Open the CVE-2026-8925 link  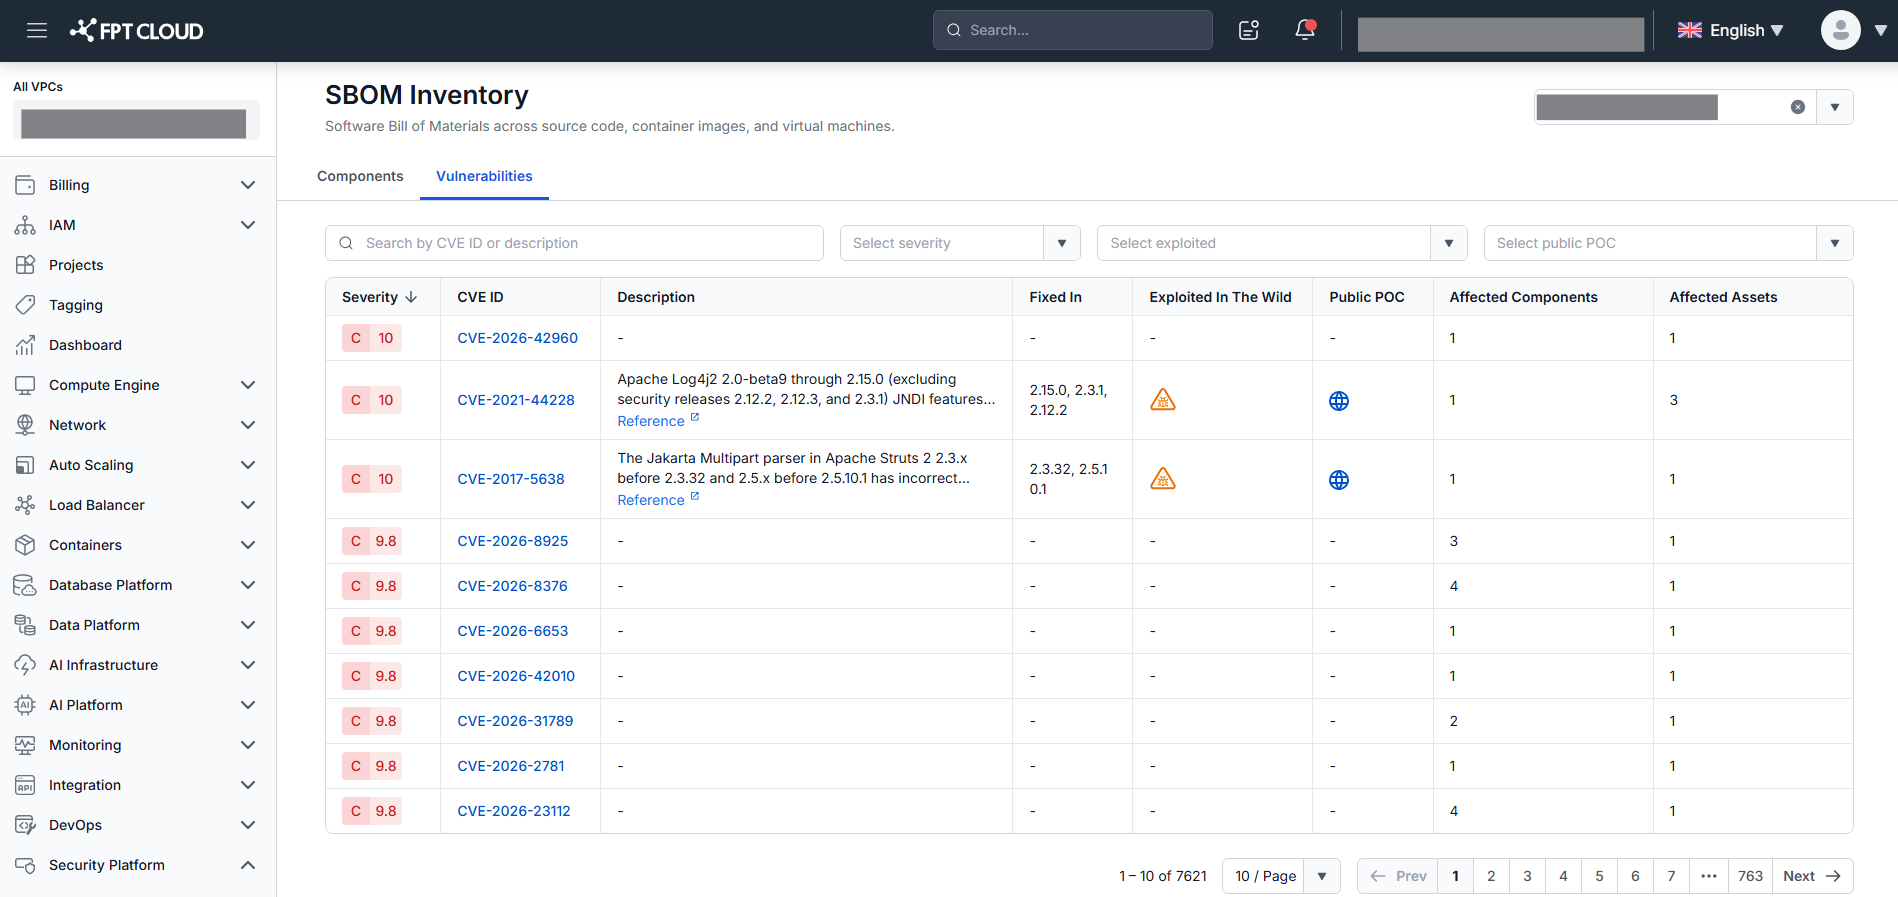512,541
